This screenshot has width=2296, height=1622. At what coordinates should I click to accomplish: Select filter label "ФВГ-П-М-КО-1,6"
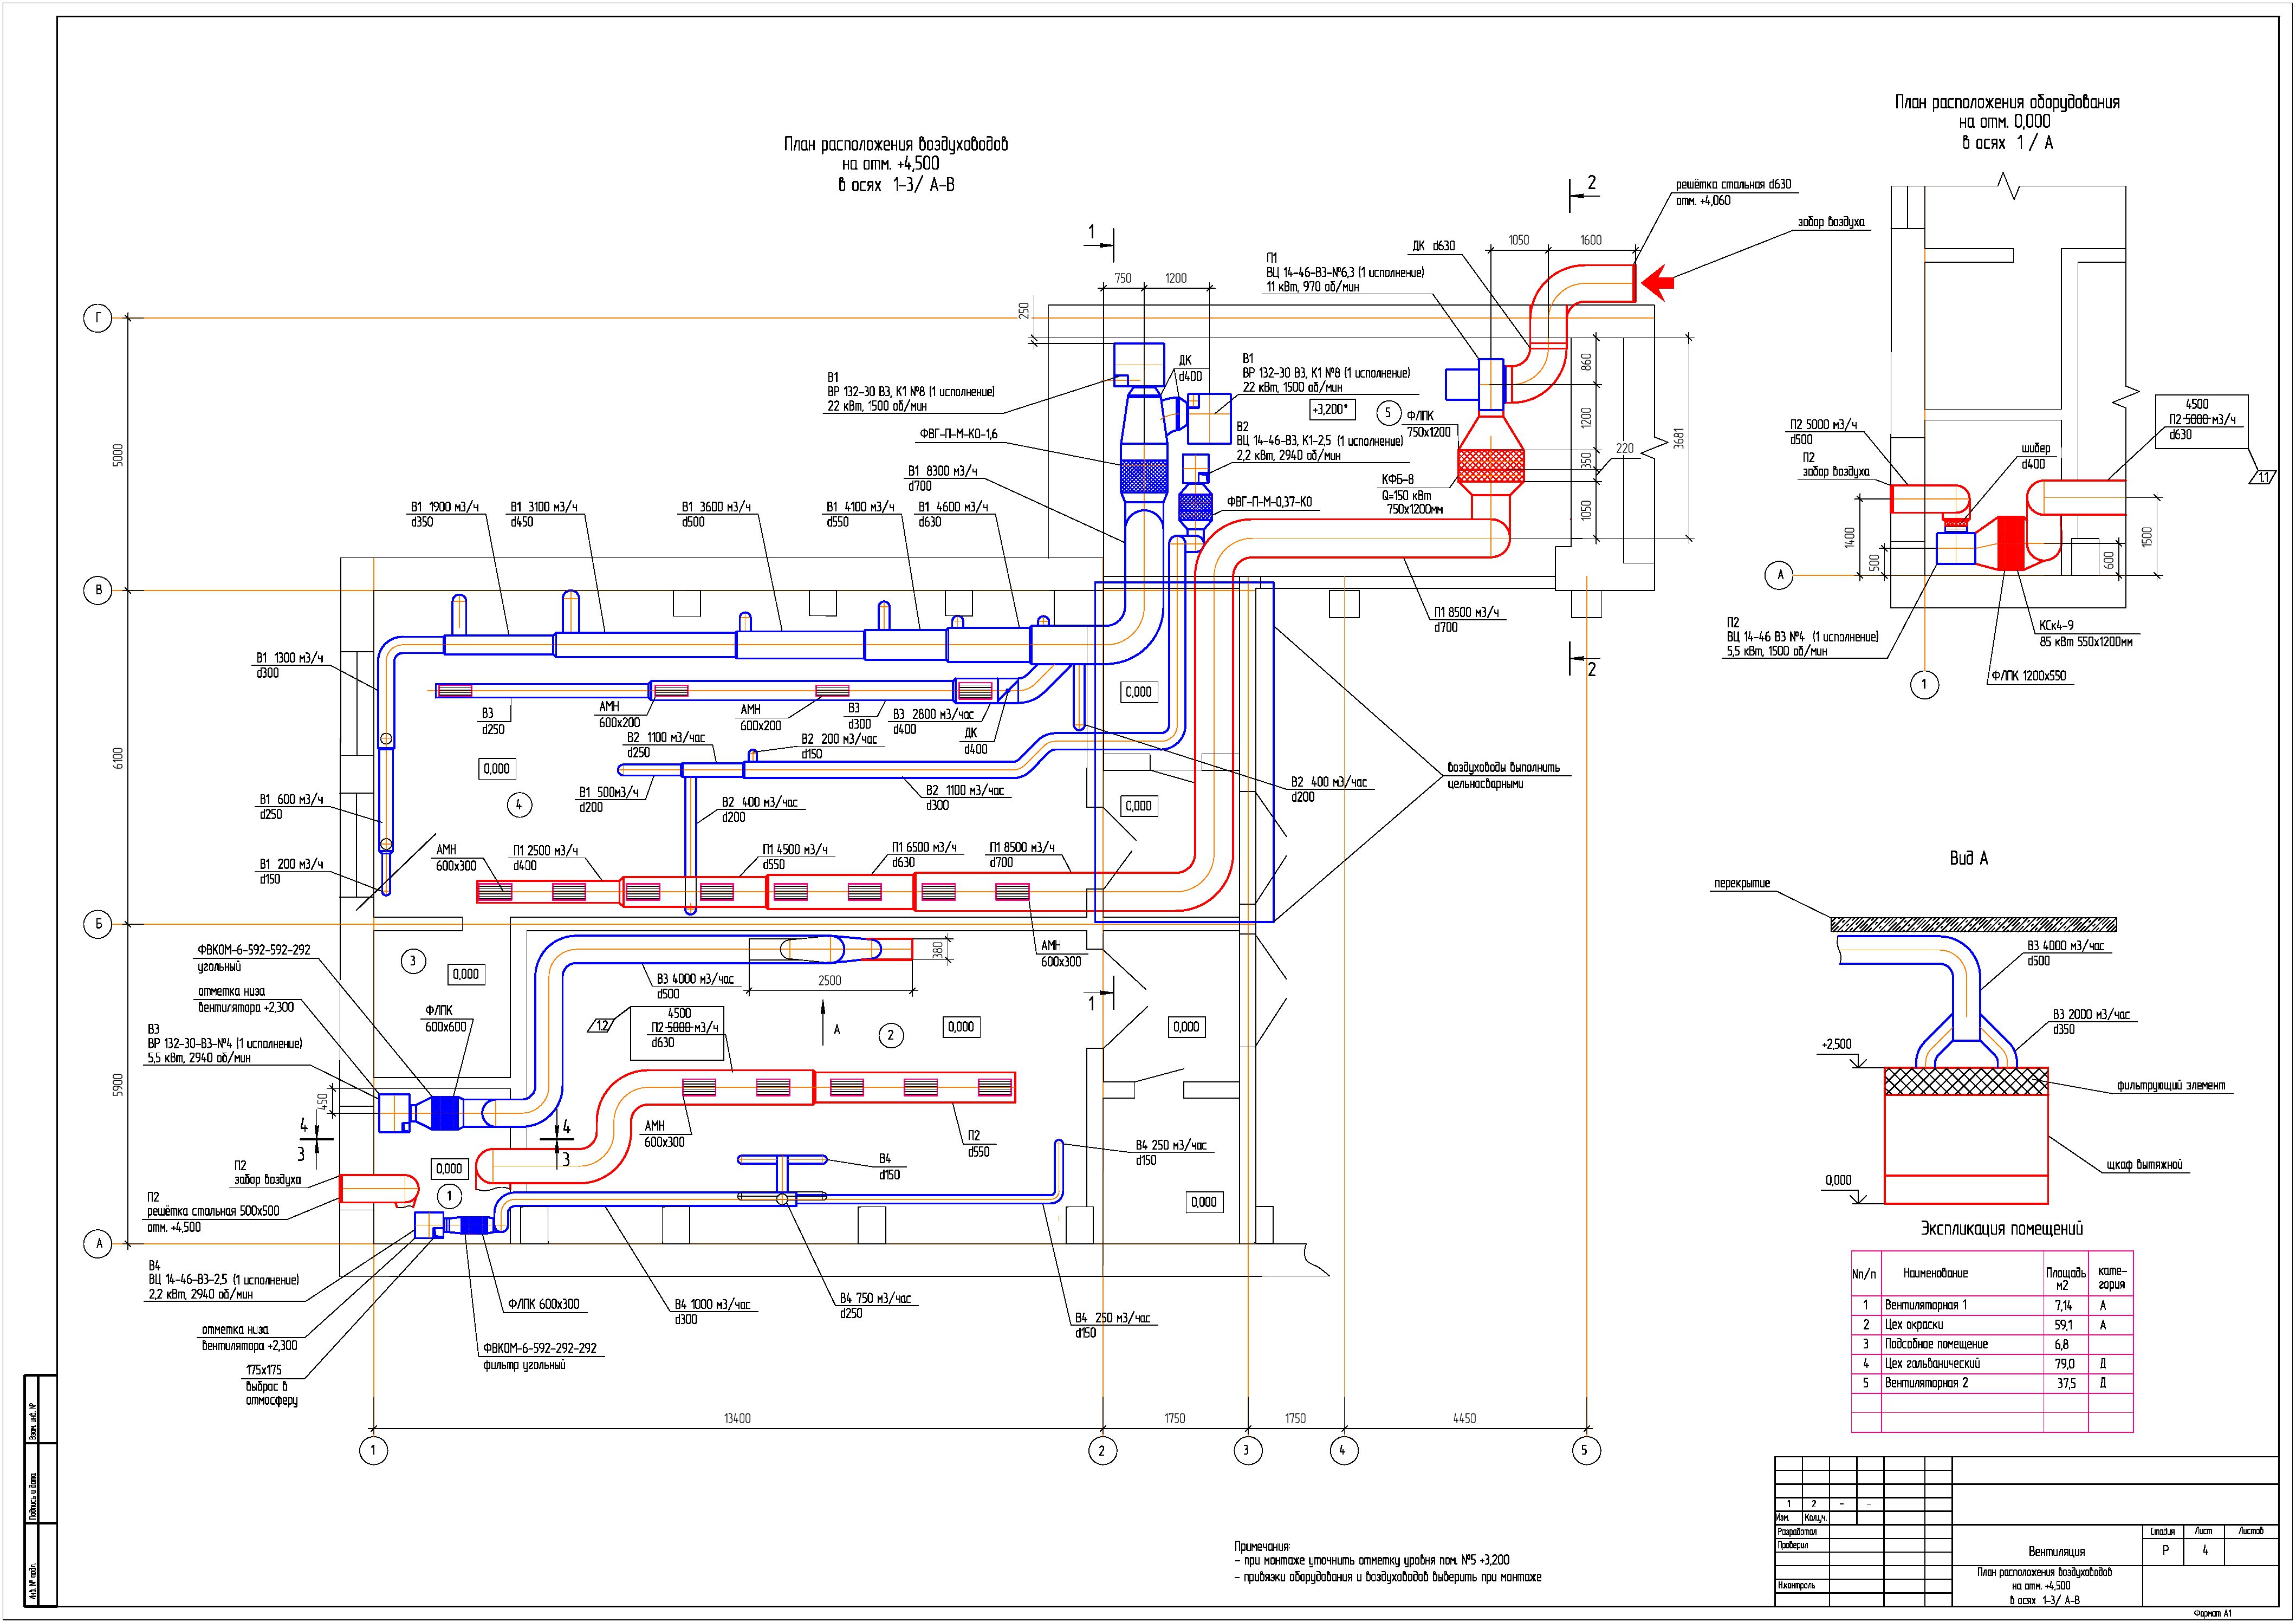[958, 434]
